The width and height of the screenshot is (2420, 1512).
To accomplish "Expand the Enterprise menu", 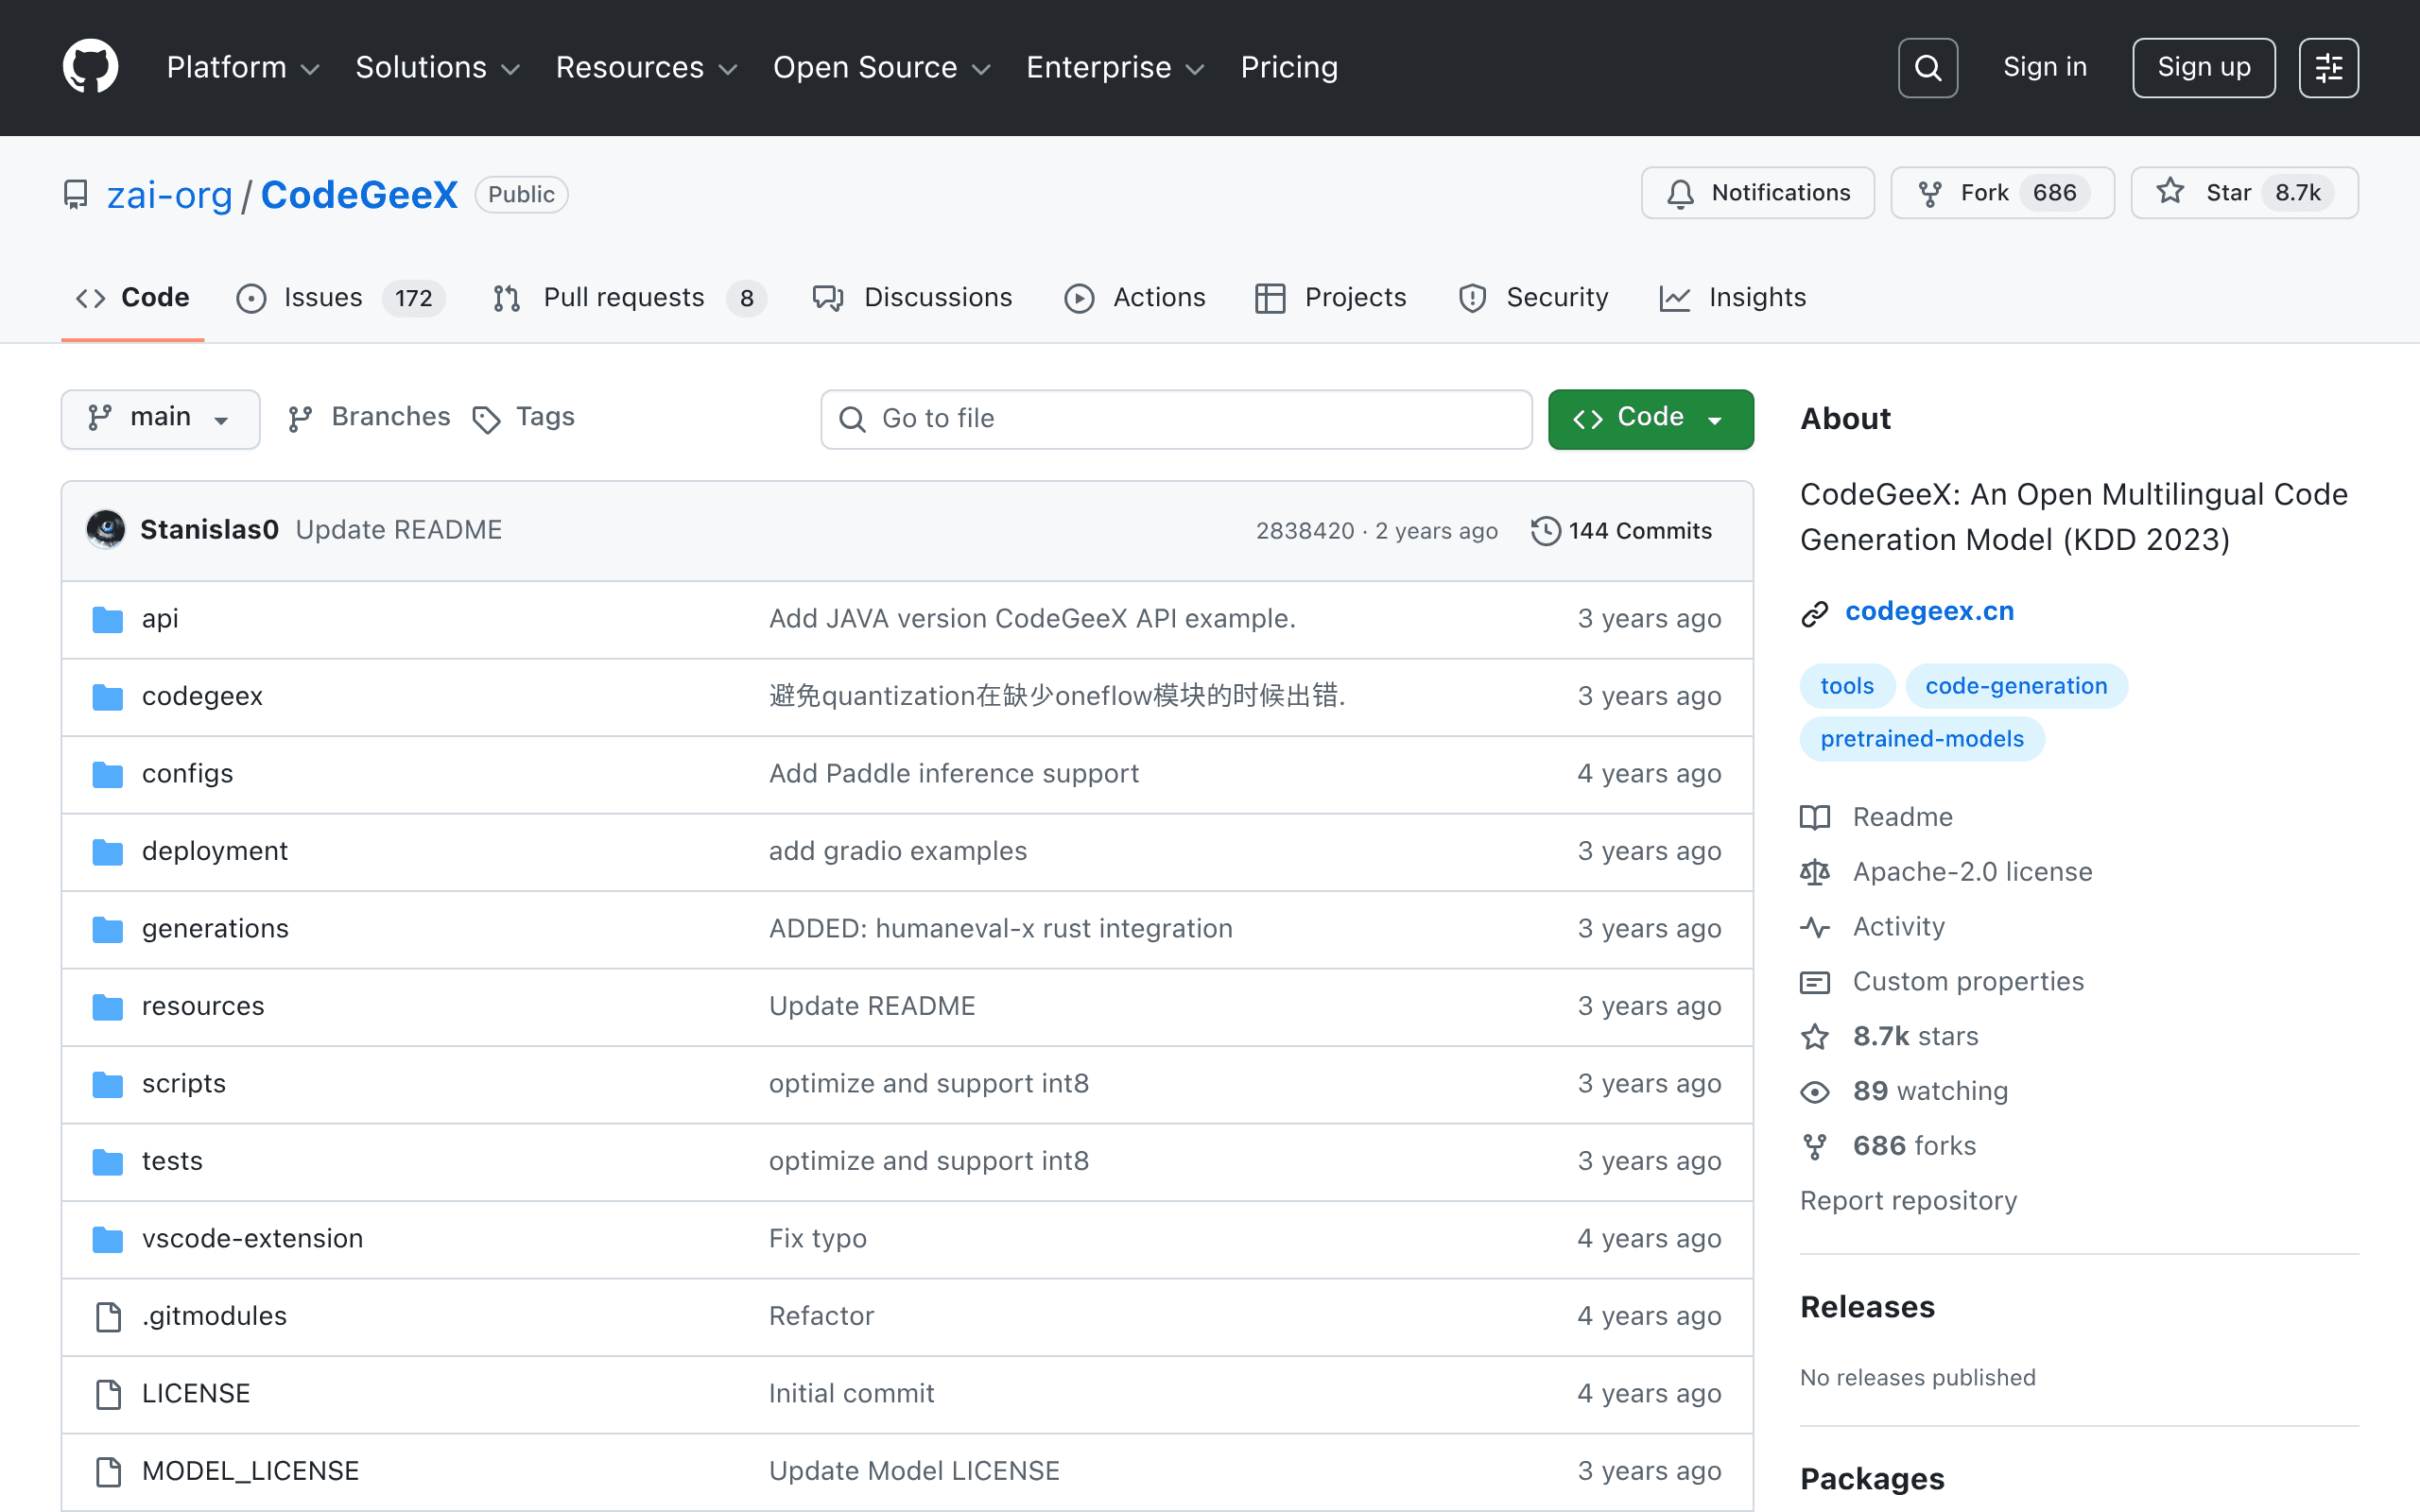I will pos(1115,67).
